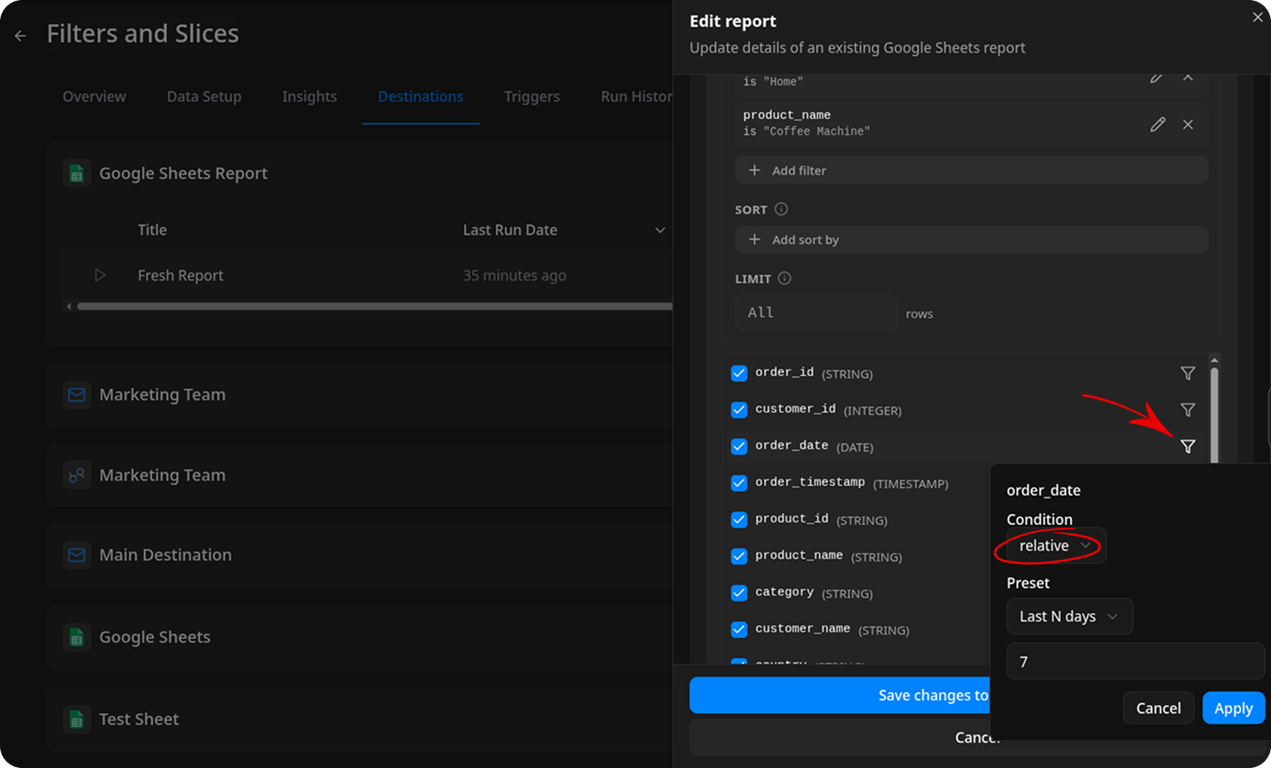Cancel the order_date filter popup
The width and height of the screenshot is (1271, 768).
click(x=1158, y=708)
